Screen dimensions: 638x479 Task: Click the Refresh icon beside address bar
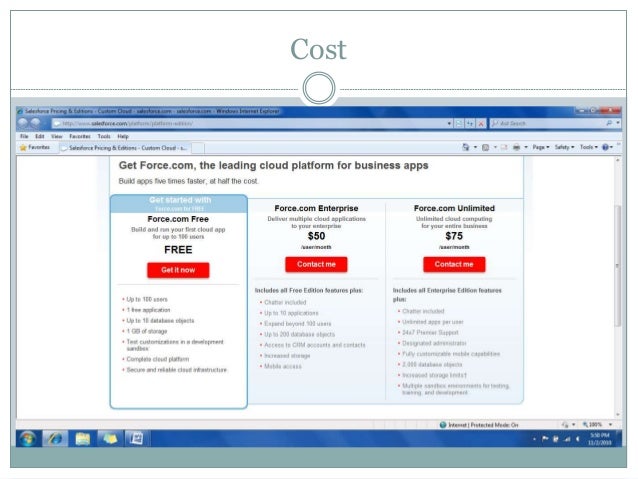[x=470, y=123]
